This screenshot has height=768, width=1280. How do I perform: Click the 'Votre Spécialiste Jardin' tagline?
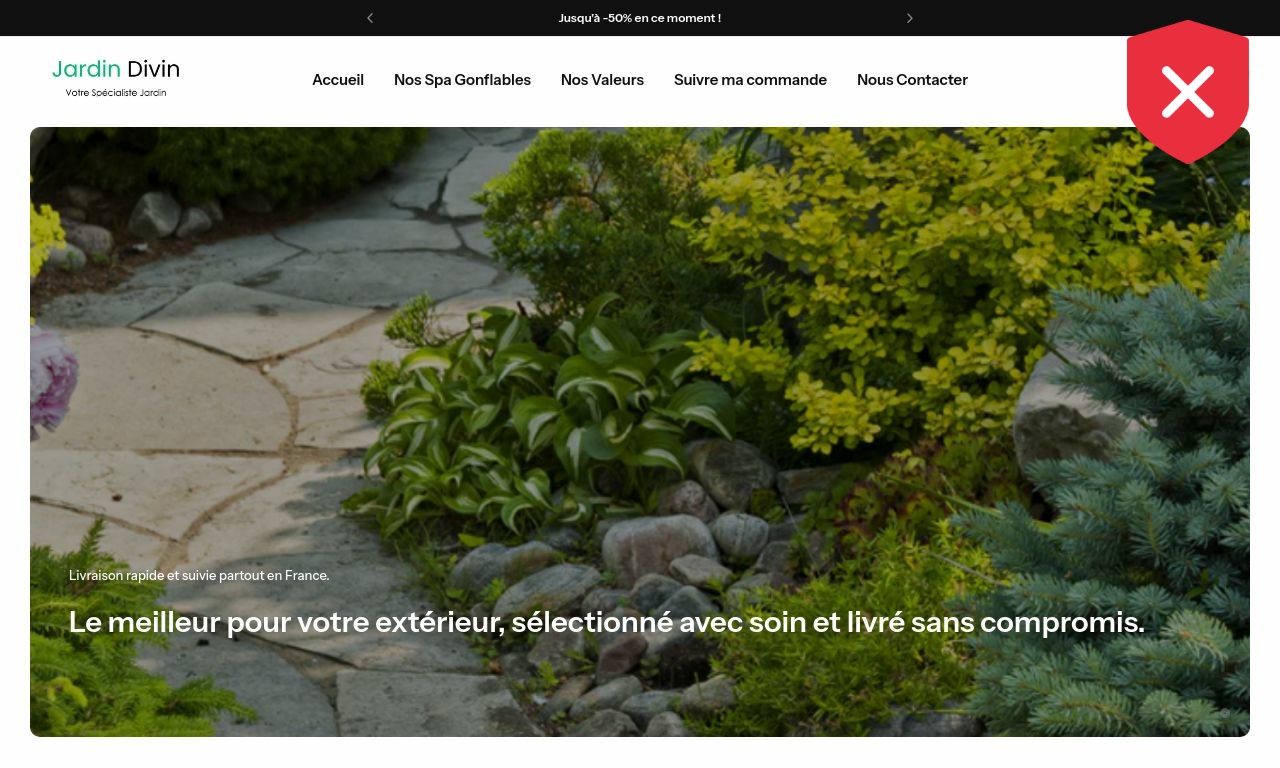pyautogui.click(x=116, y=93)
